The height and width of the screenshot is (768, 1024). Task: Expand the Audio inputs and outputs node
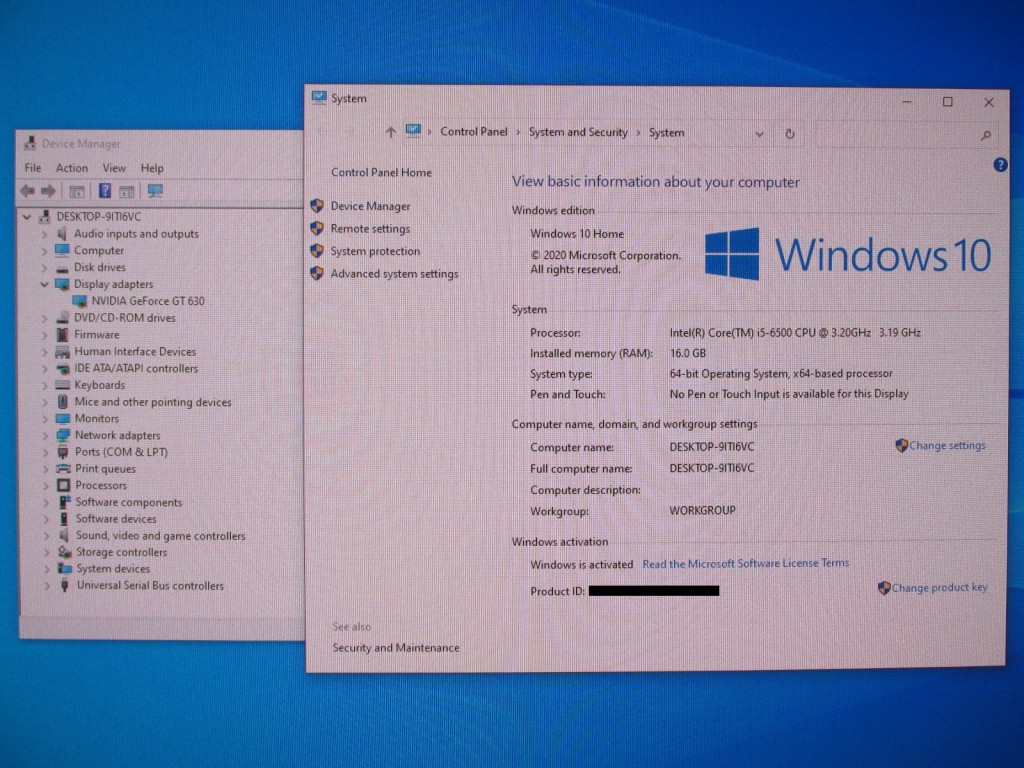[44, 234]
